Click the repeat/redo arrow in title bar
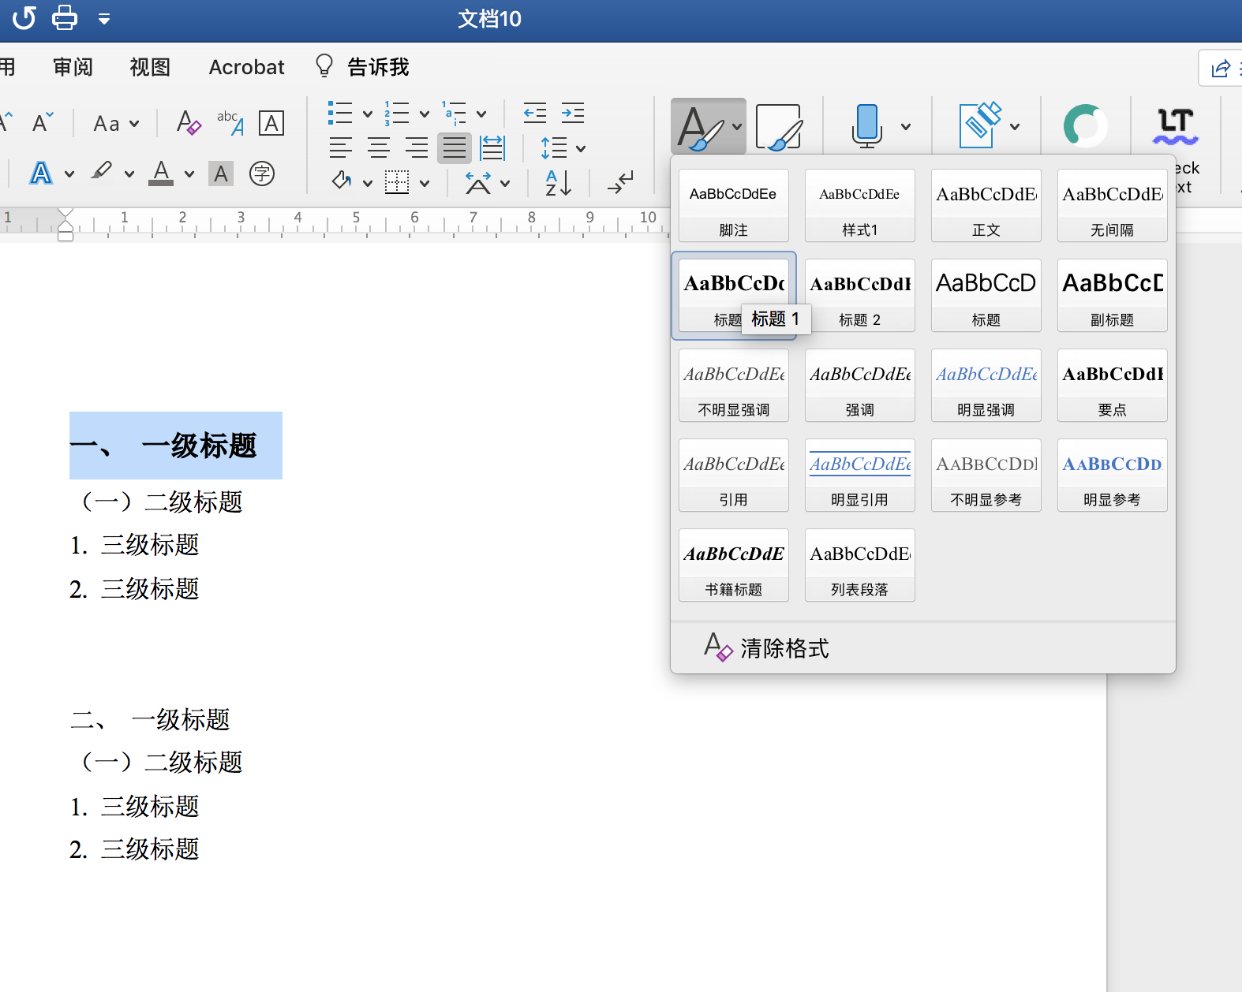This screenshot has width=1242, height=992. pos(23,18)
